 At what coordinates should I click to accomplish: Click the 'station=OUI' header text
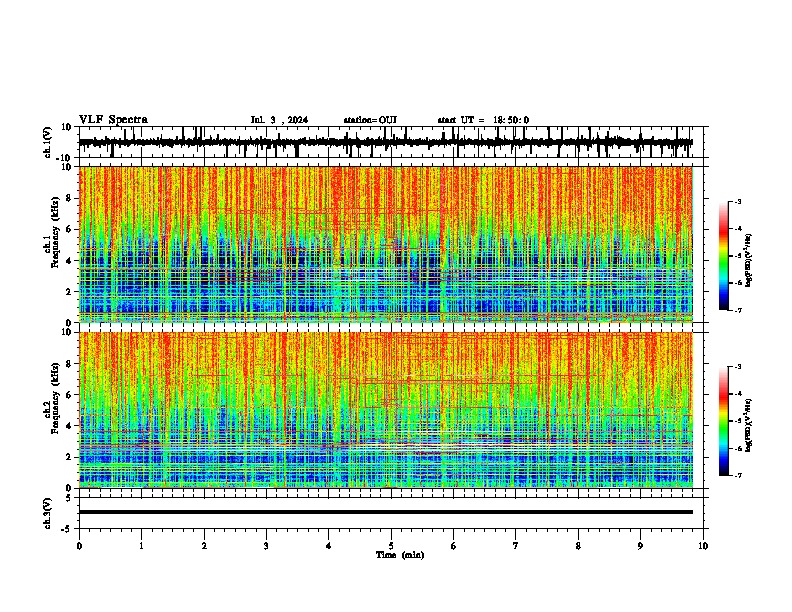tap(370, 120)
